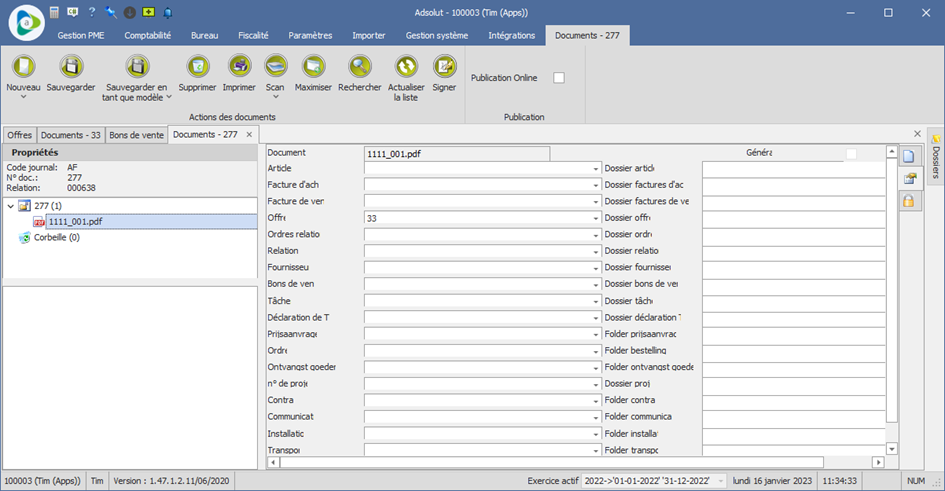Viewport: 945px width, 491px height.
Task: Click the vertical scrollbar down arrow
Action: (x=892, y=449)
